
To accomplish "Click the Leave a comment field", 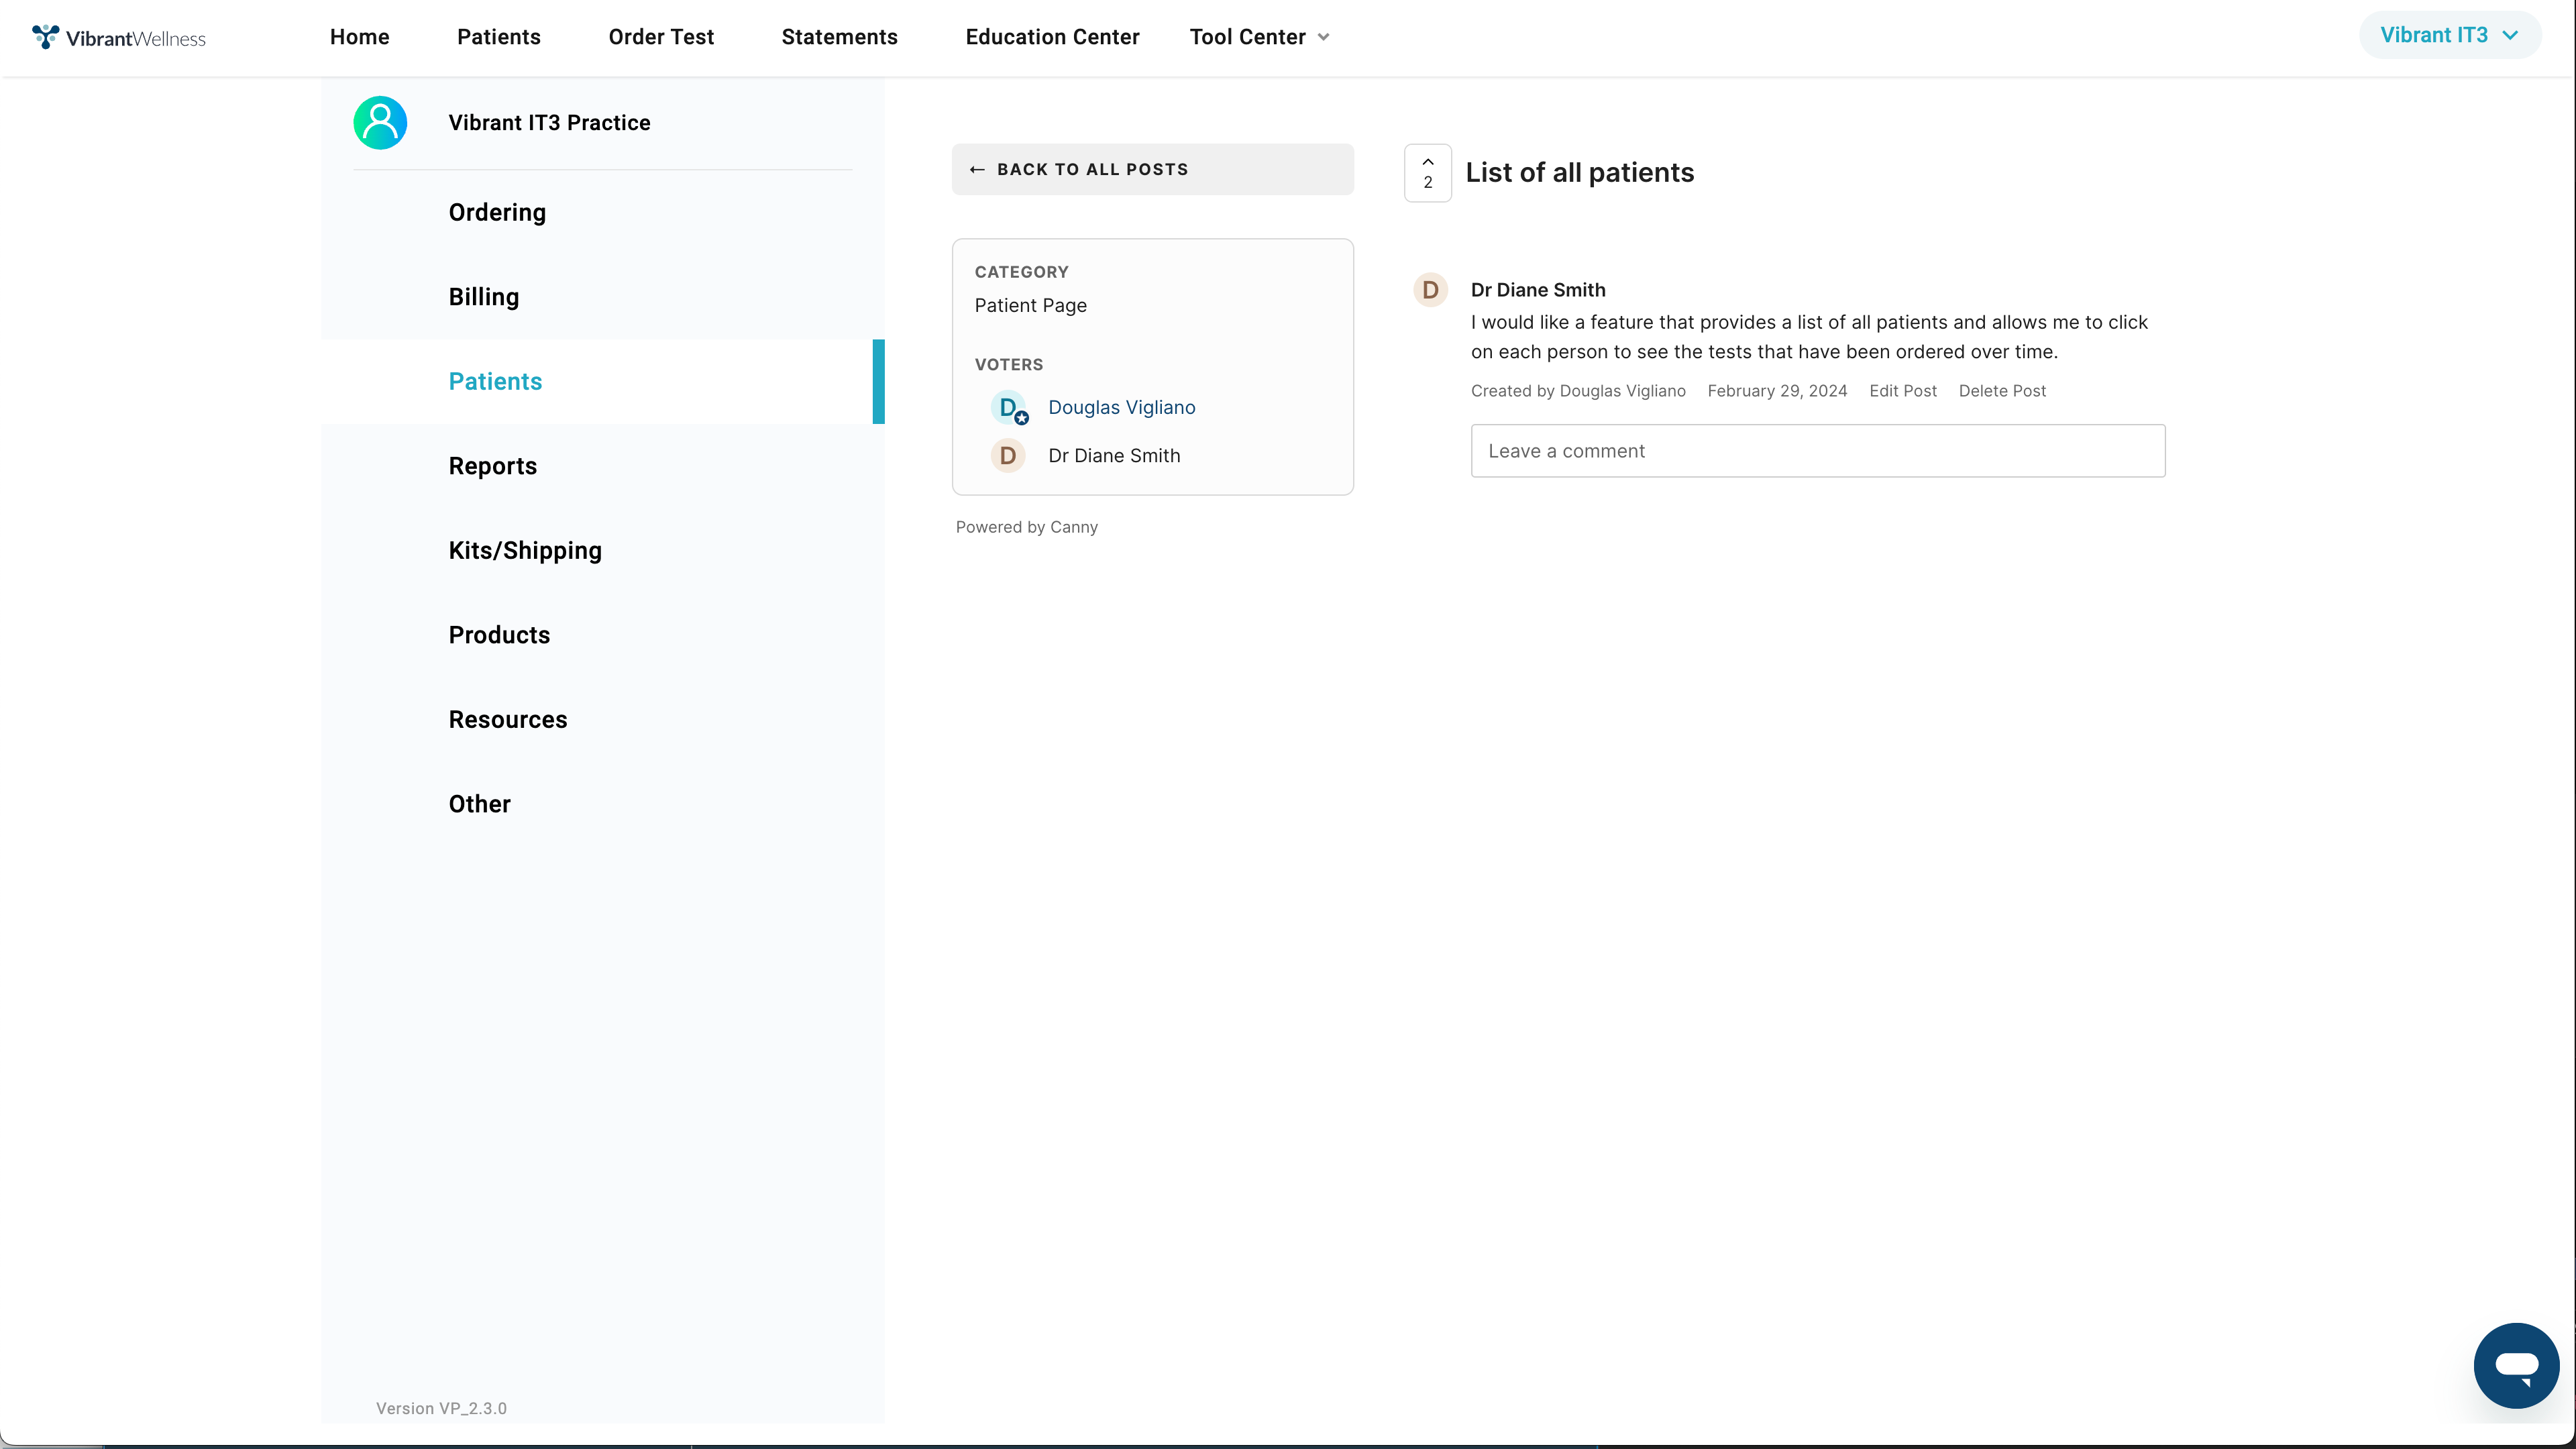I will (x=1817, y=451).
